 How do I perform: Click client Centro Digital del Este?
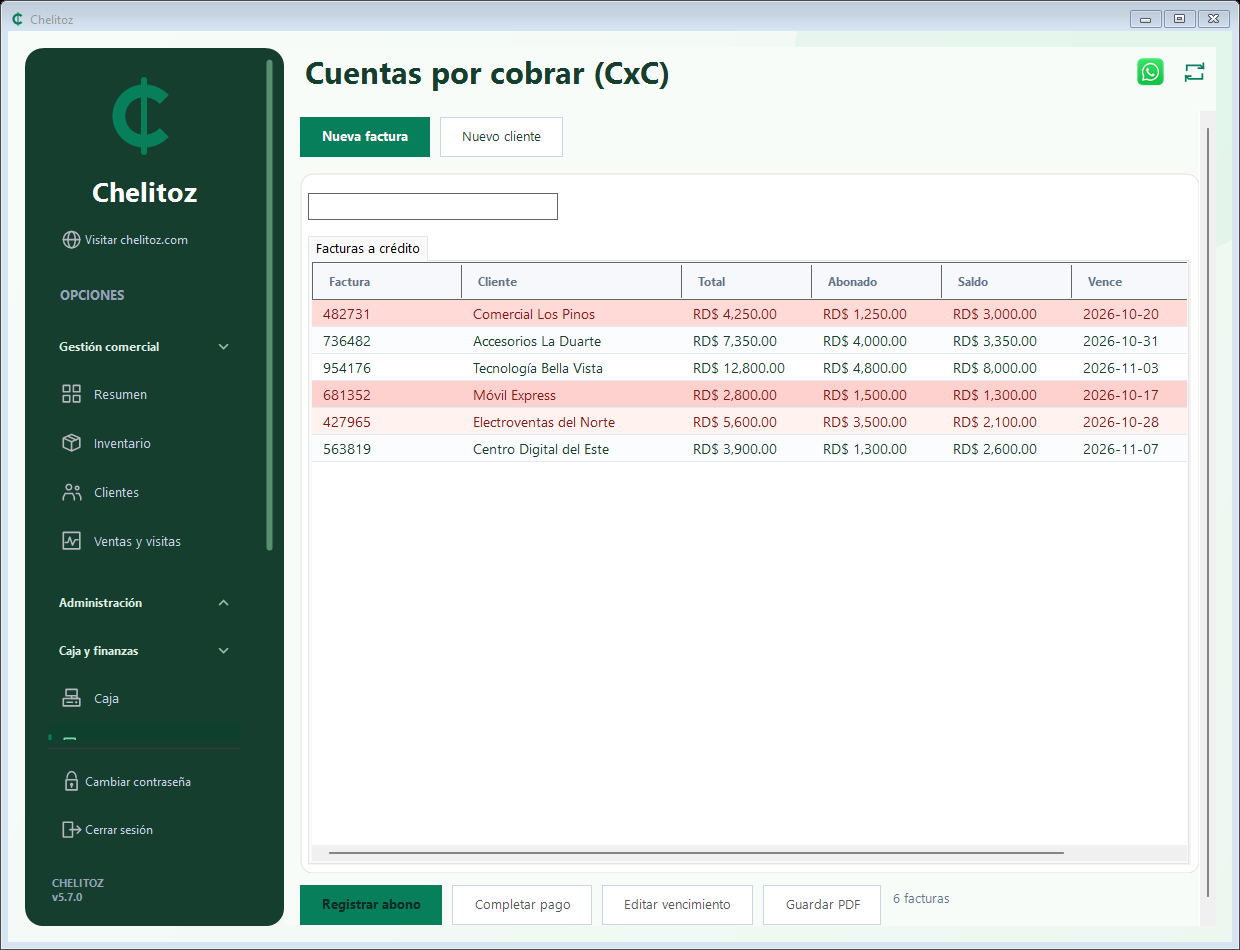541,449
